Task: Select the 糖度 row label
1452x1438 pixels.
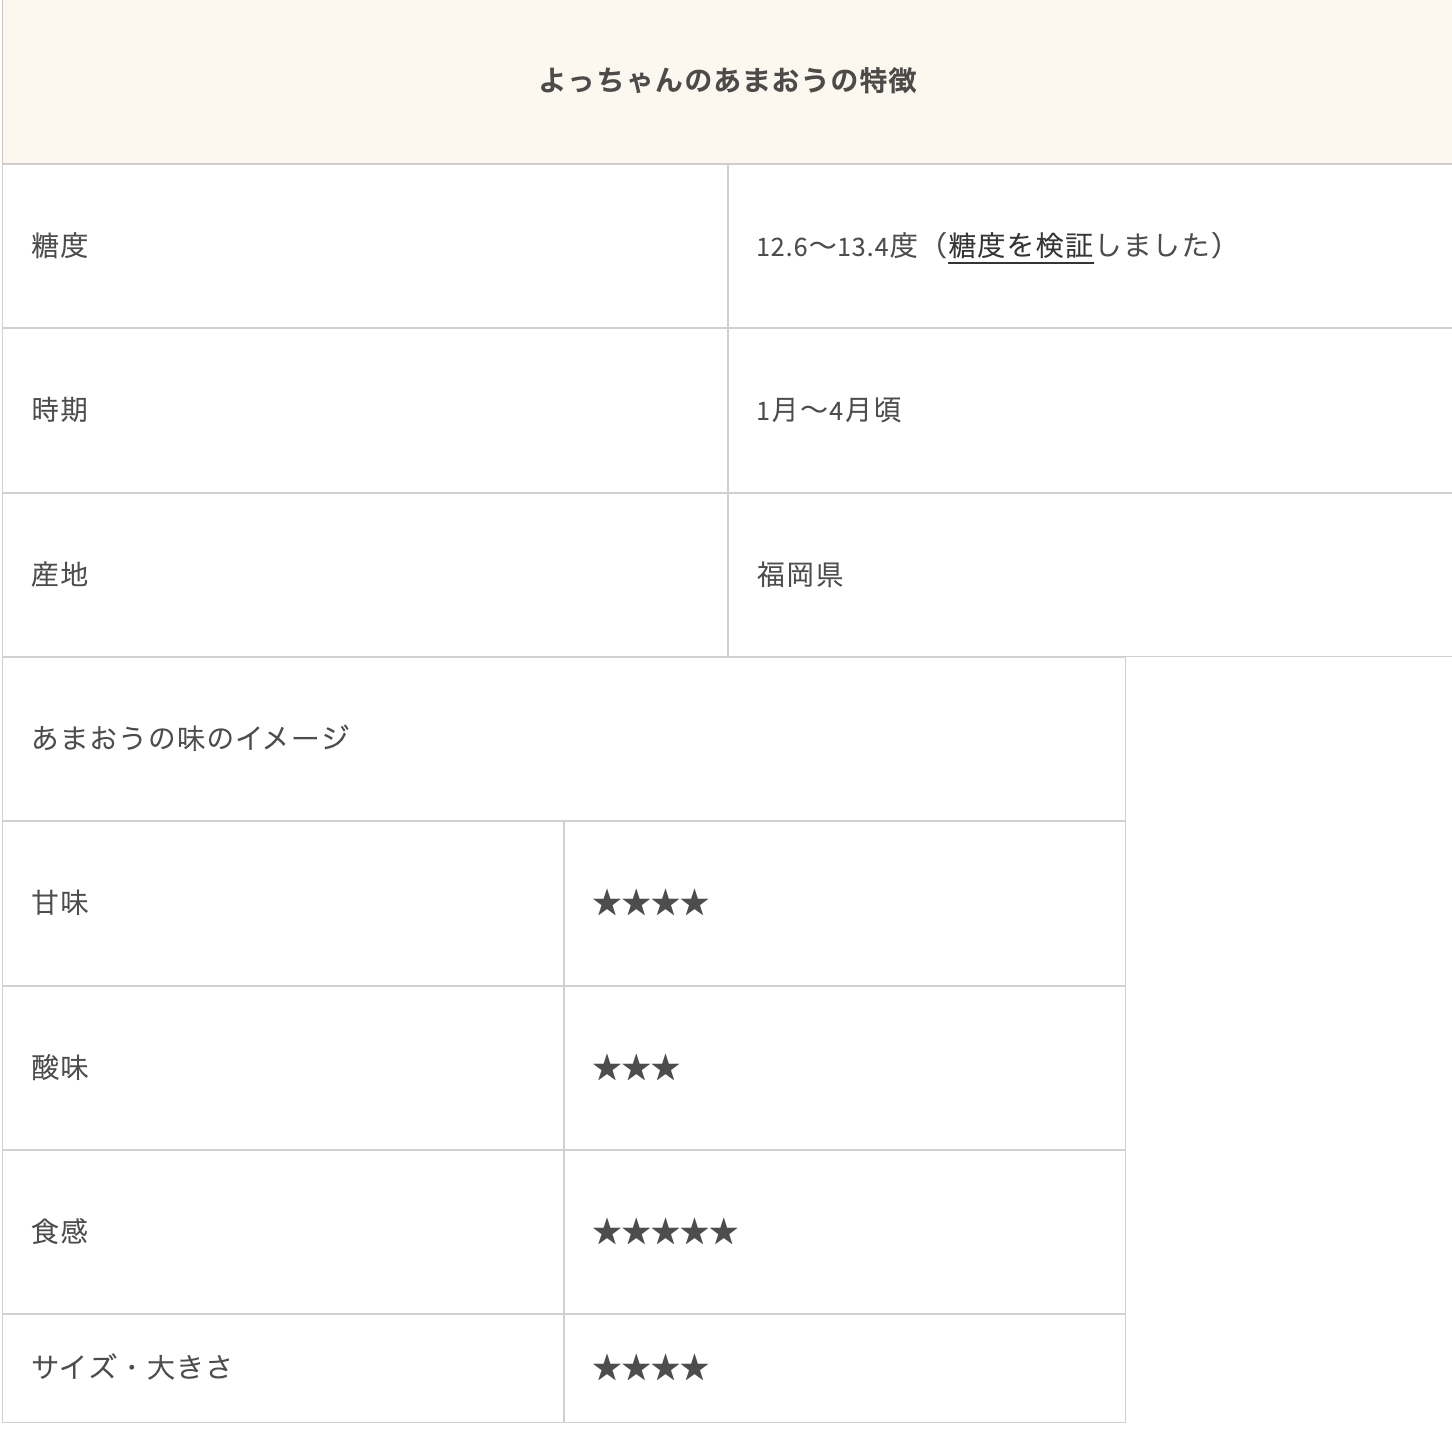Action: [x=60, y=246]
